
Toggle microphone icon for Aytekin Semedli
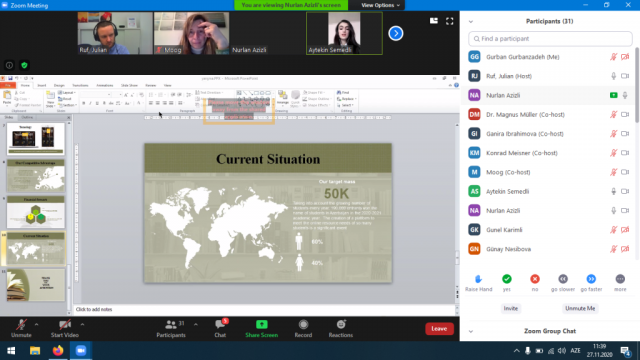click(x=613, y=191)
